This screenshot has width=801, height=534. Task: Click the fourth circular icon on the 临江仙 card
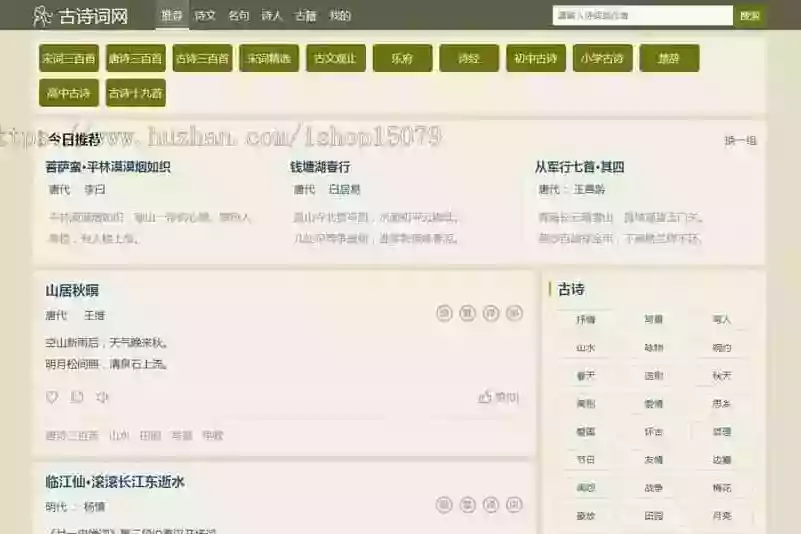pyautogui.click(x=514, y=505)
